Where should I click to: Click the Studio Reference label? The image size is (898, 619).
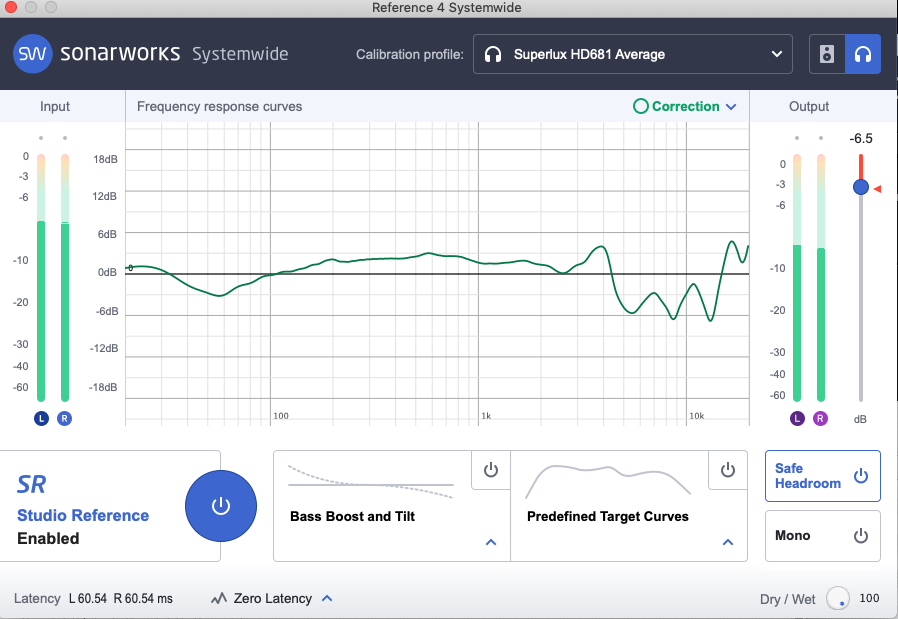[x=83, y=516]
